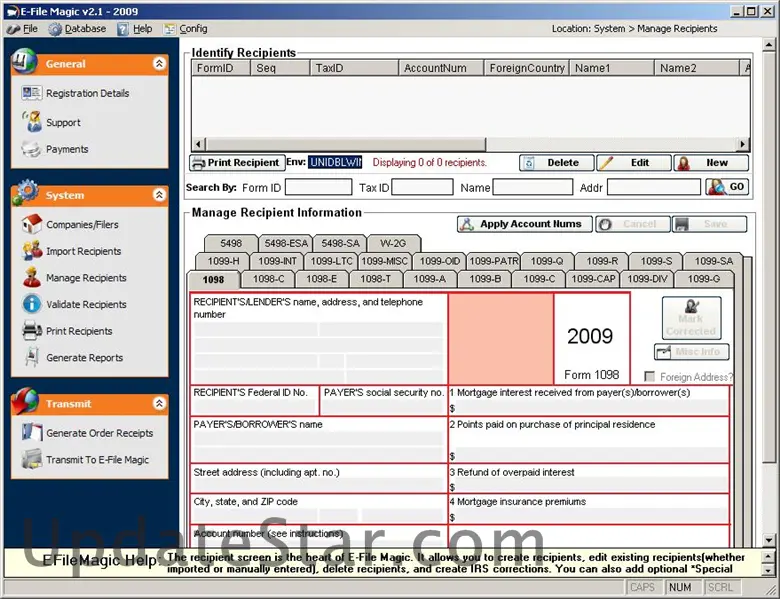Click the FormID column header
The image size is (780, 599).
tap(220, 68)
